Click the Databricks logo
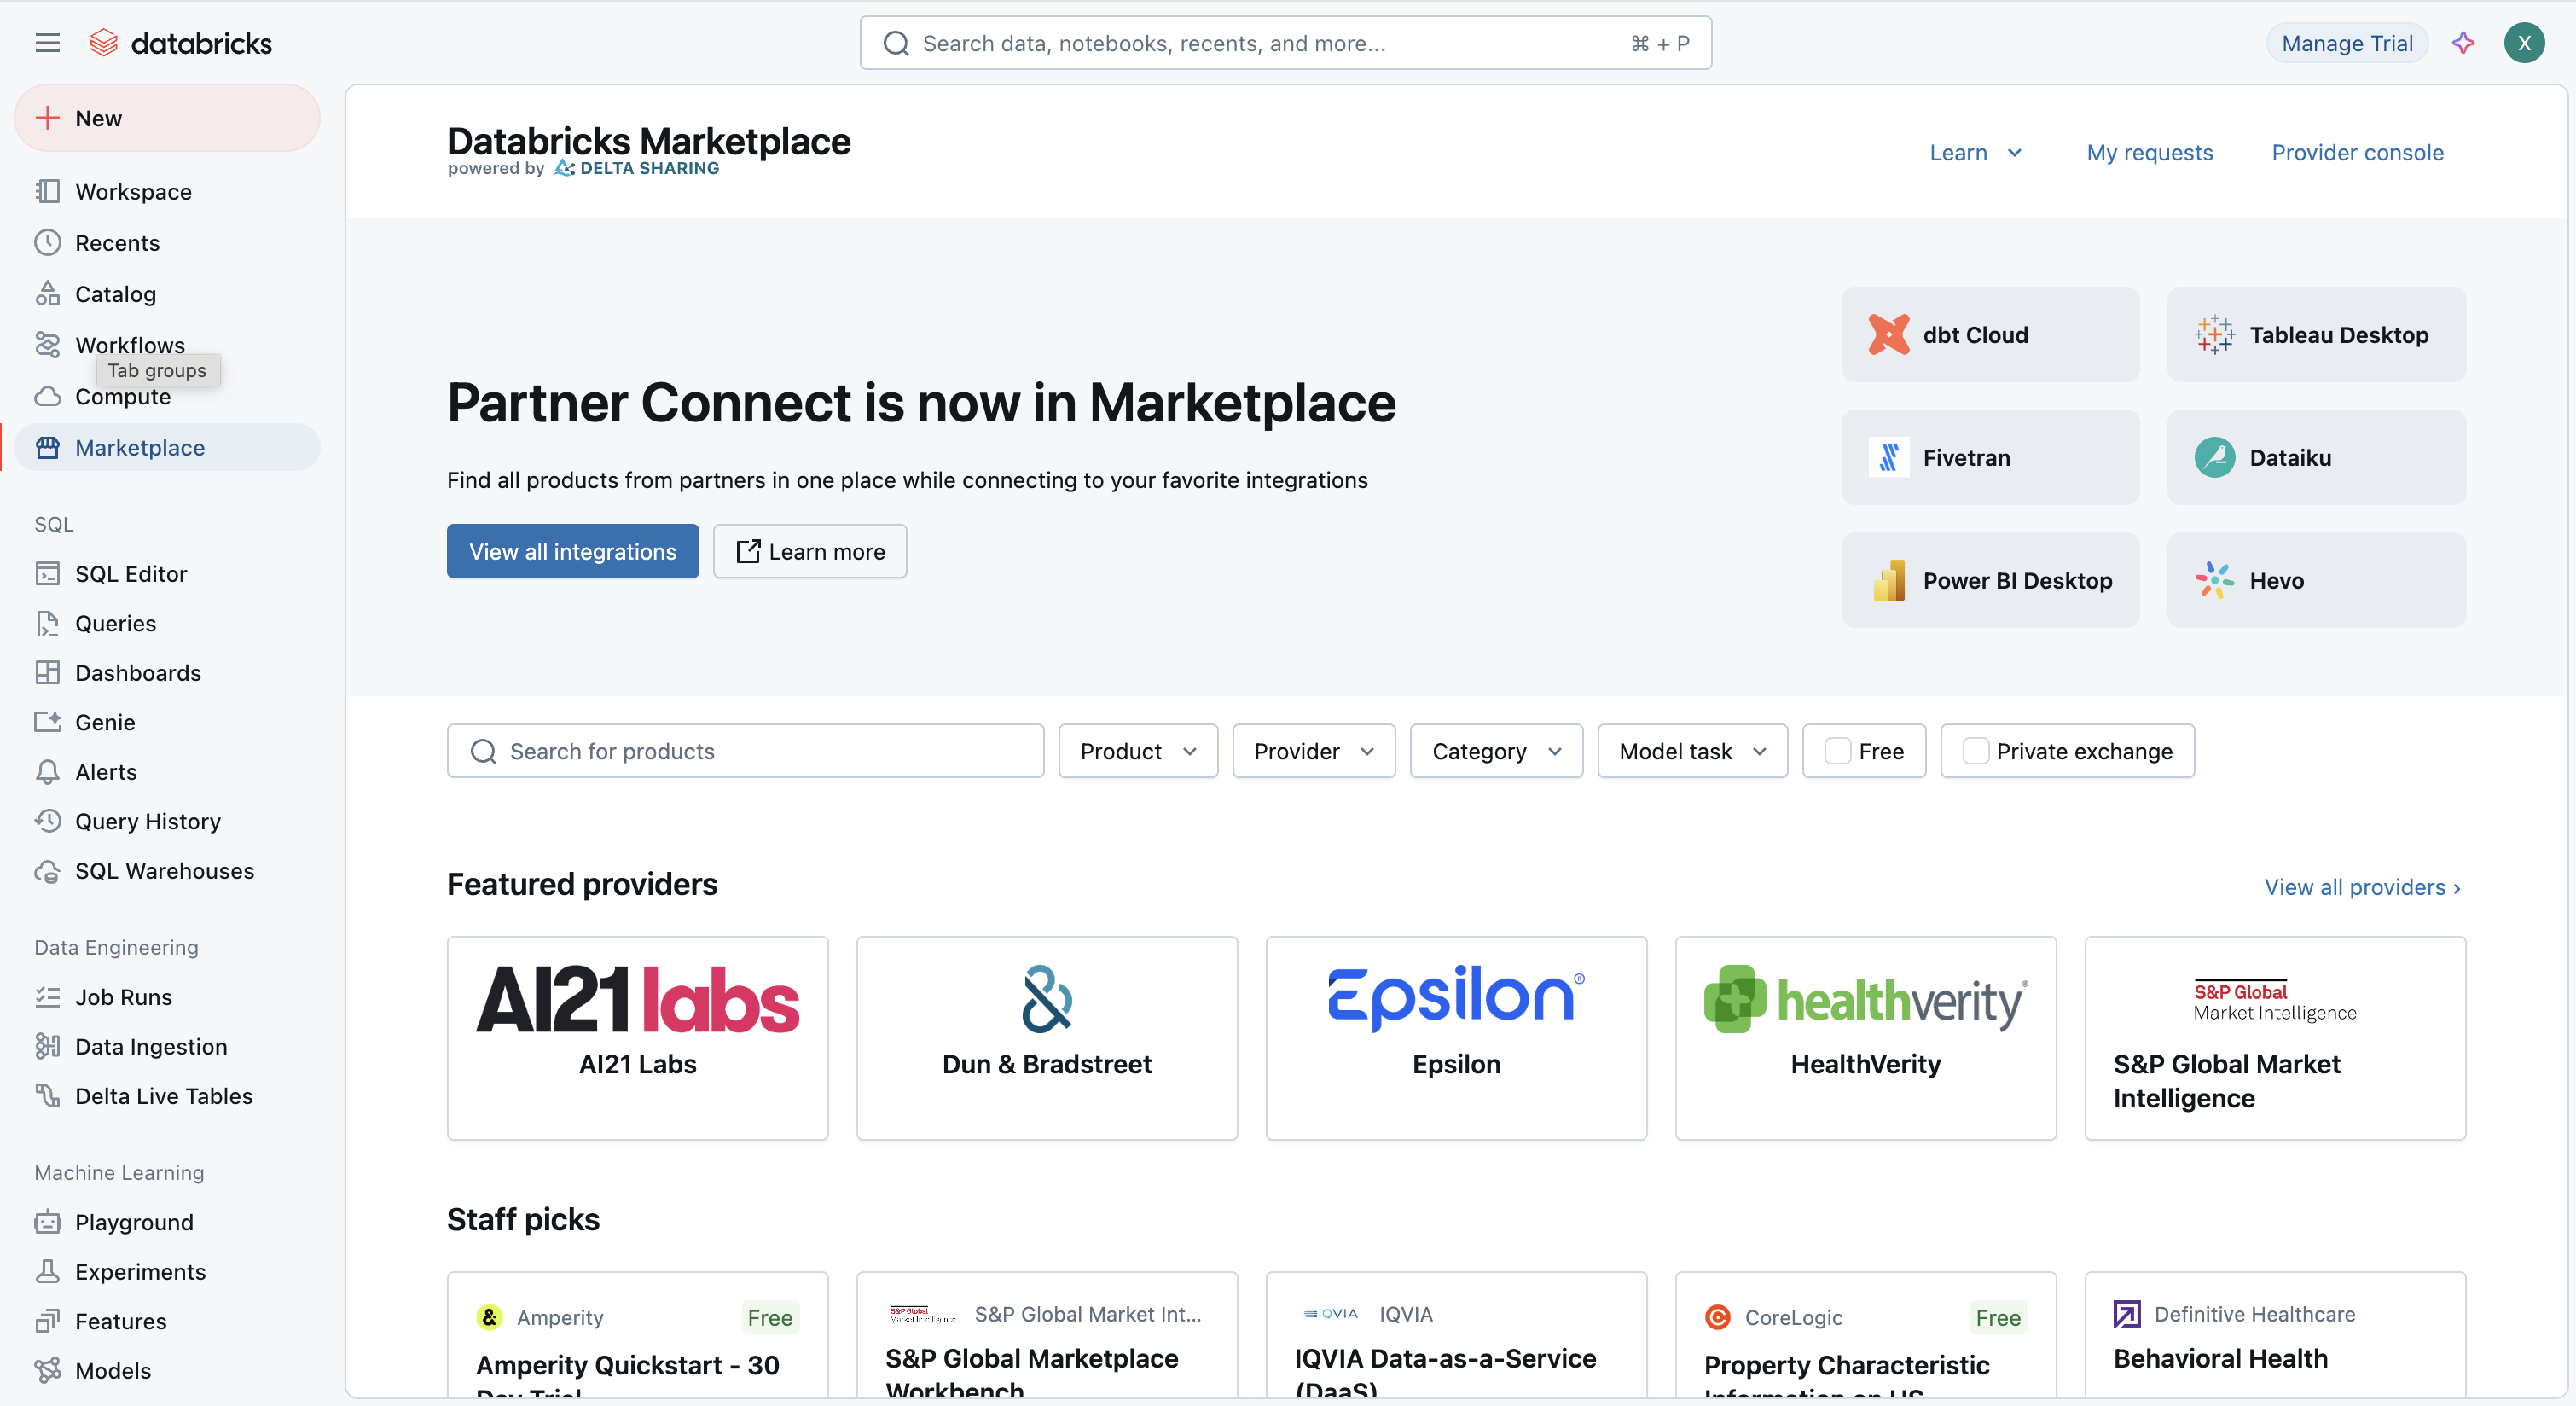This screenshot has height=1406, width=2576. [181, 43]
